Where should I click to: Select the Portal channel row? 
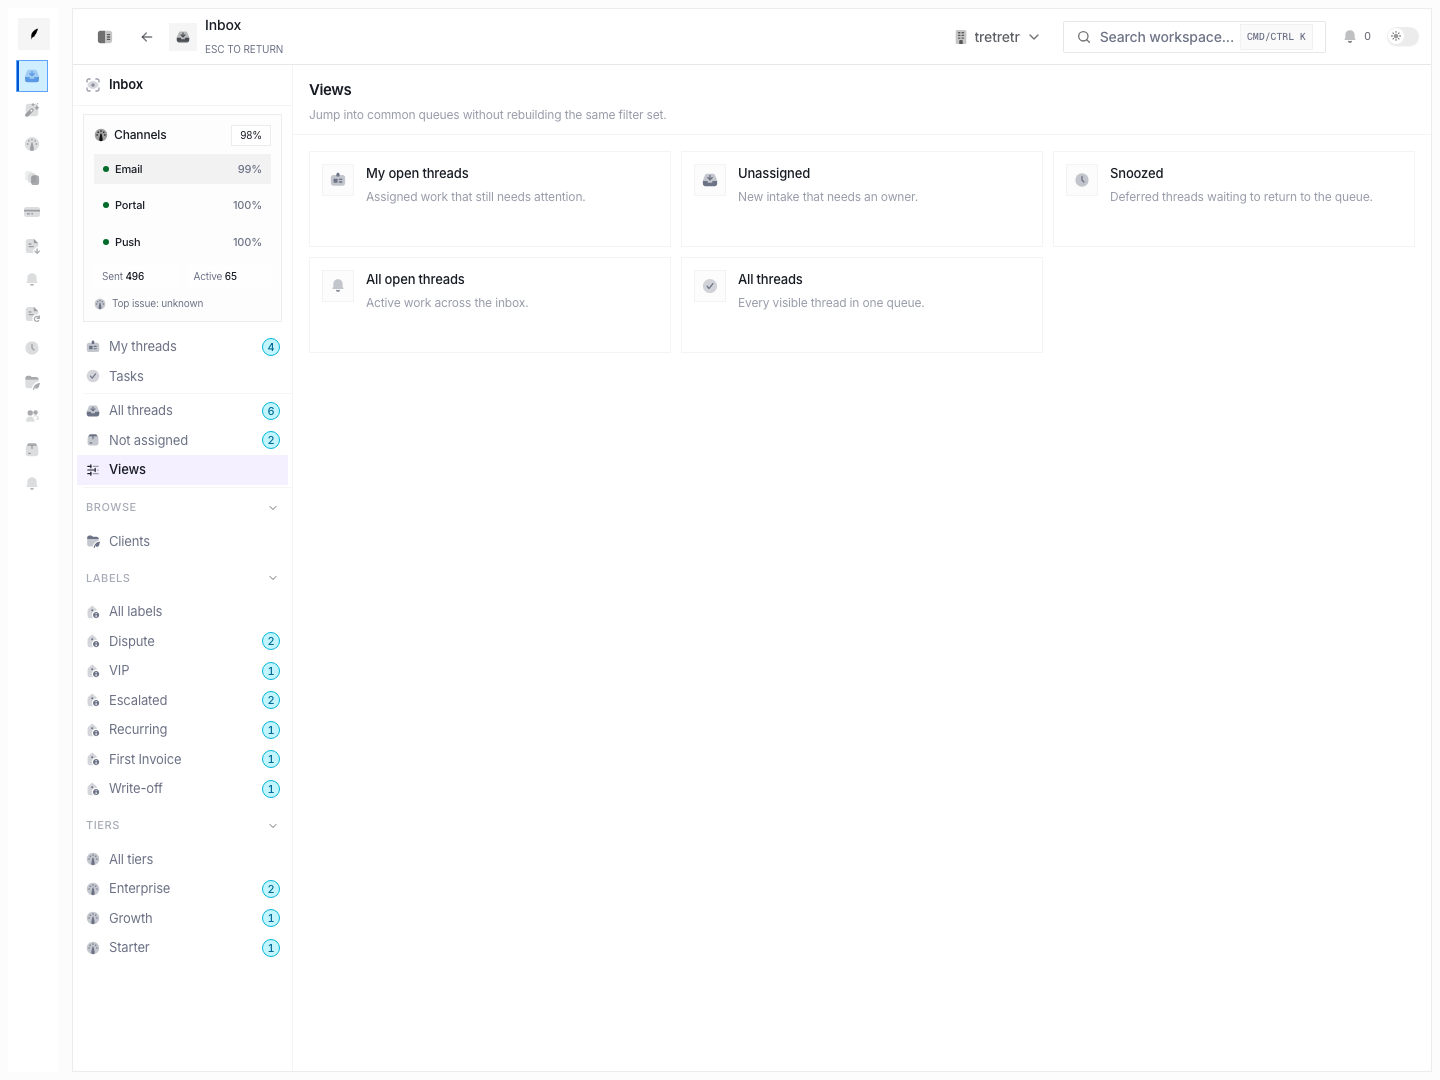(x=182, y=205)
